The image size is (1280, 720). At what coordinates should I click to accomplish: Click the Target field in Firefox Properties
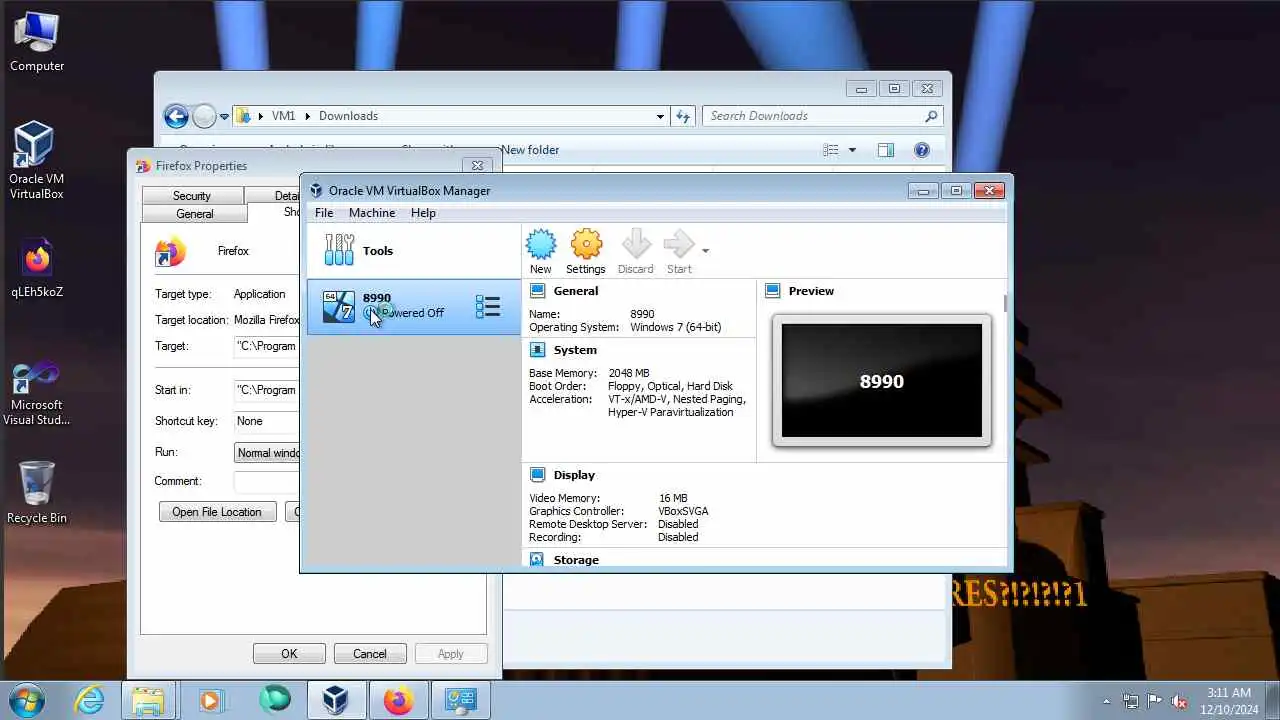point(266,346)
